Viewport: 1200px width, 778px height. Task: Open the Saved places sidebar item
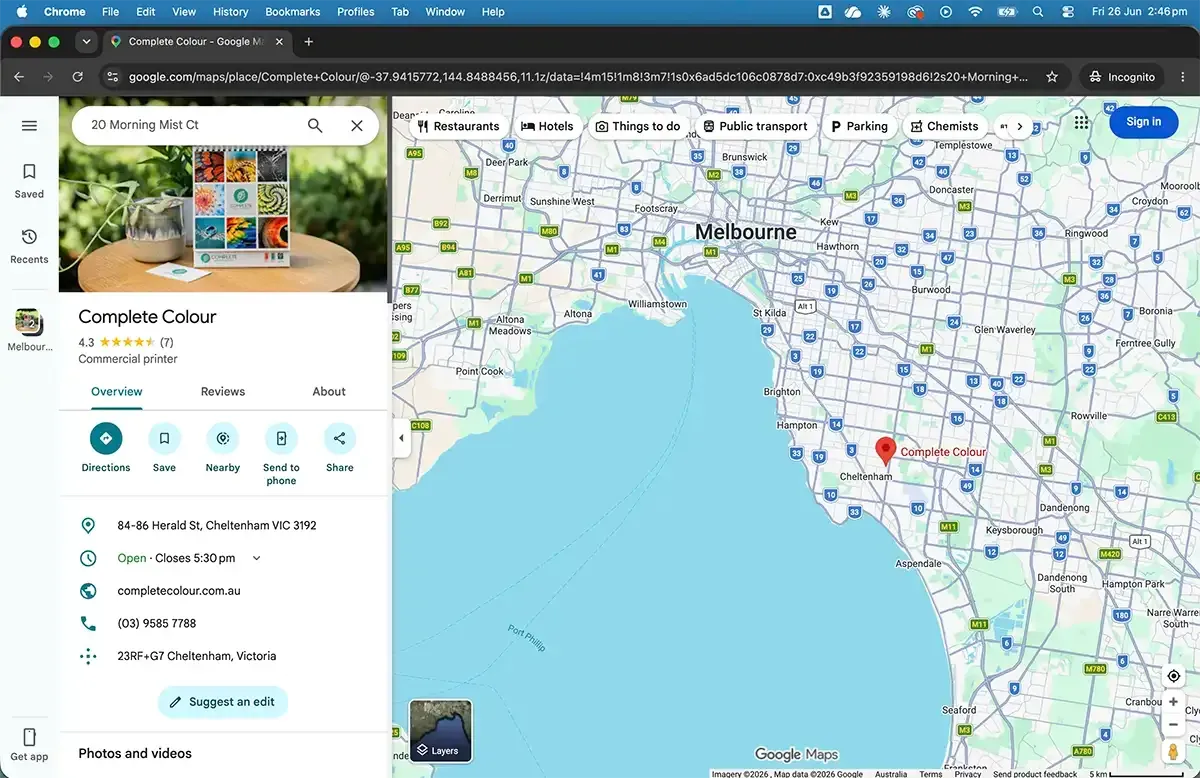point(29,181)
